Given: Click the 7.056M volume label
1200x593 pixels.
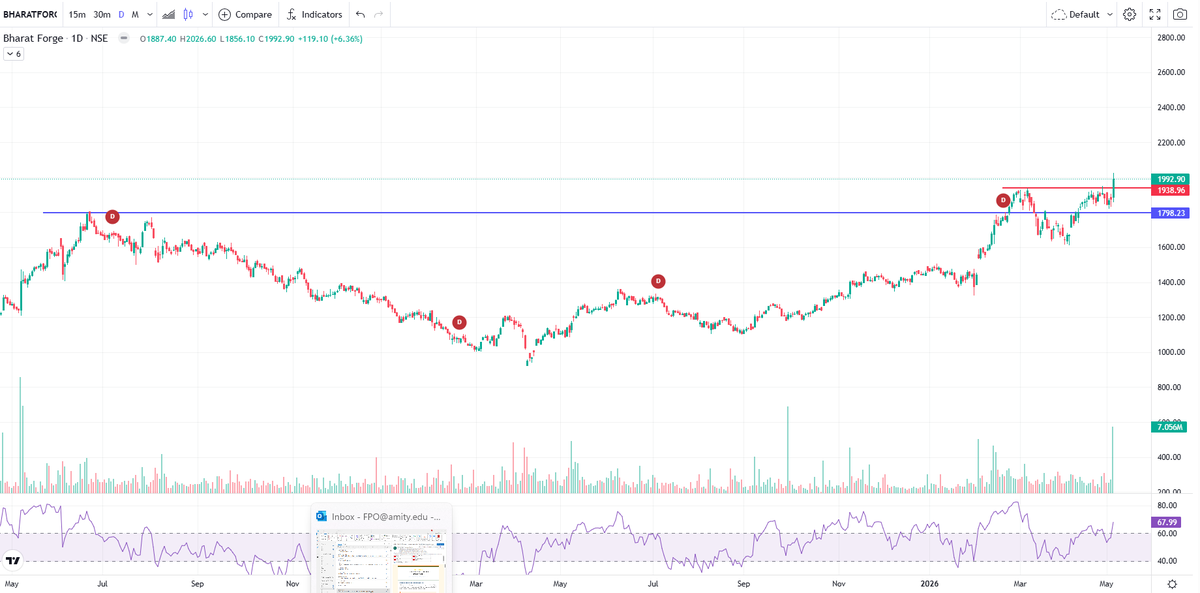Looking at the screenshot, I should click(1168, 427).
